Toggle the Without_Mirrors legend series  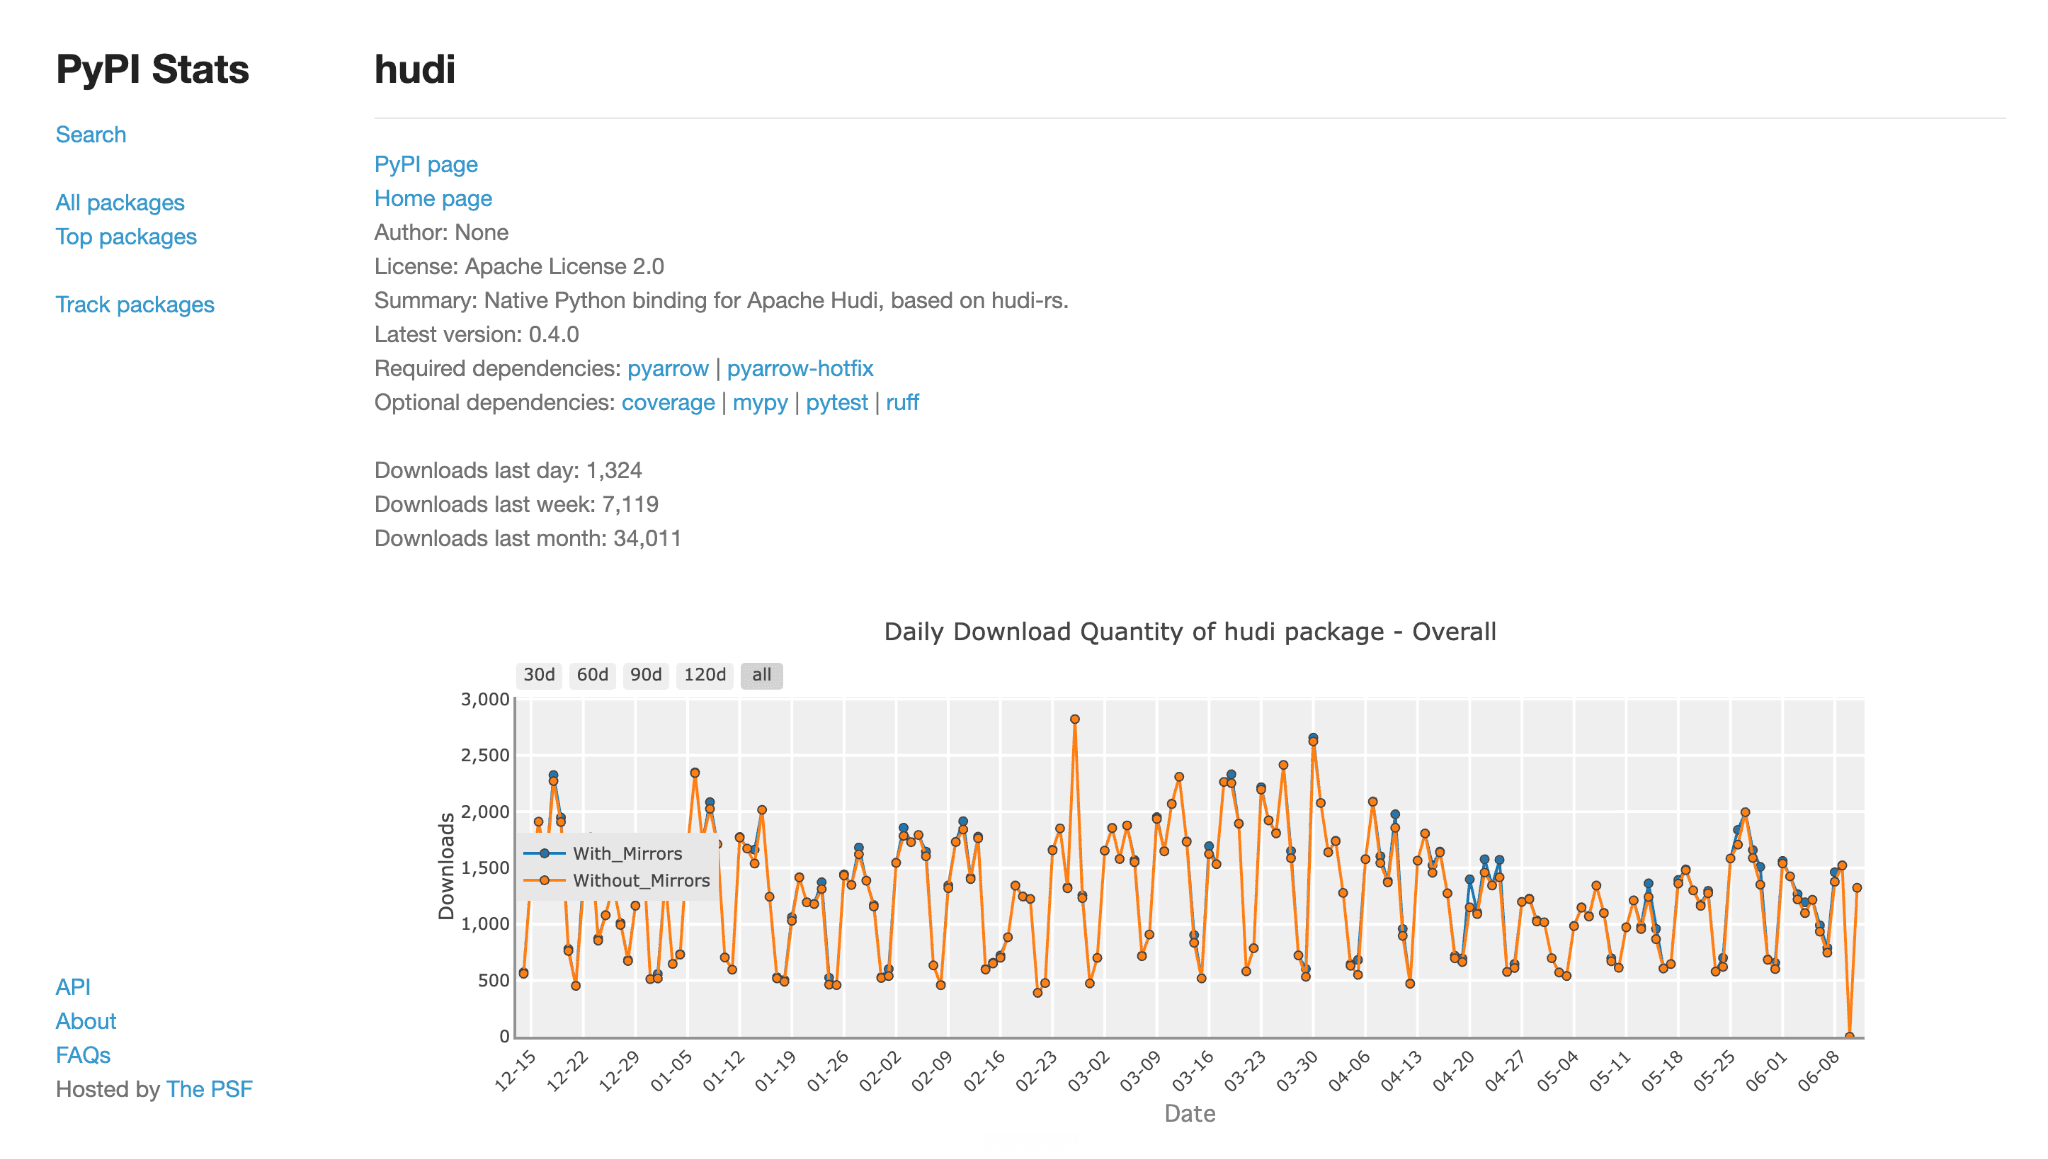(x=617, y=880)
